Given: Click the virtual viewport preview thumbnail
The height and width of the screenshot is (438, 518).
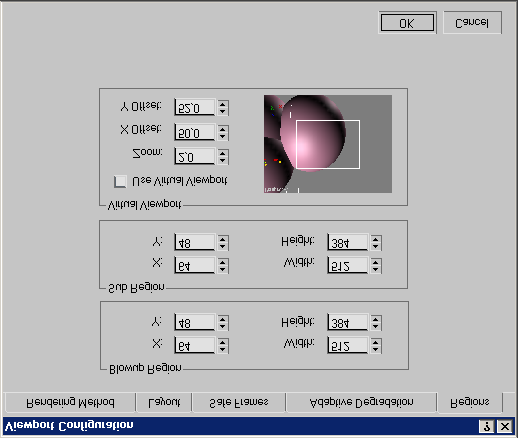Looking at the screenshot, I should pyautogui.click(x=328, y=144).
